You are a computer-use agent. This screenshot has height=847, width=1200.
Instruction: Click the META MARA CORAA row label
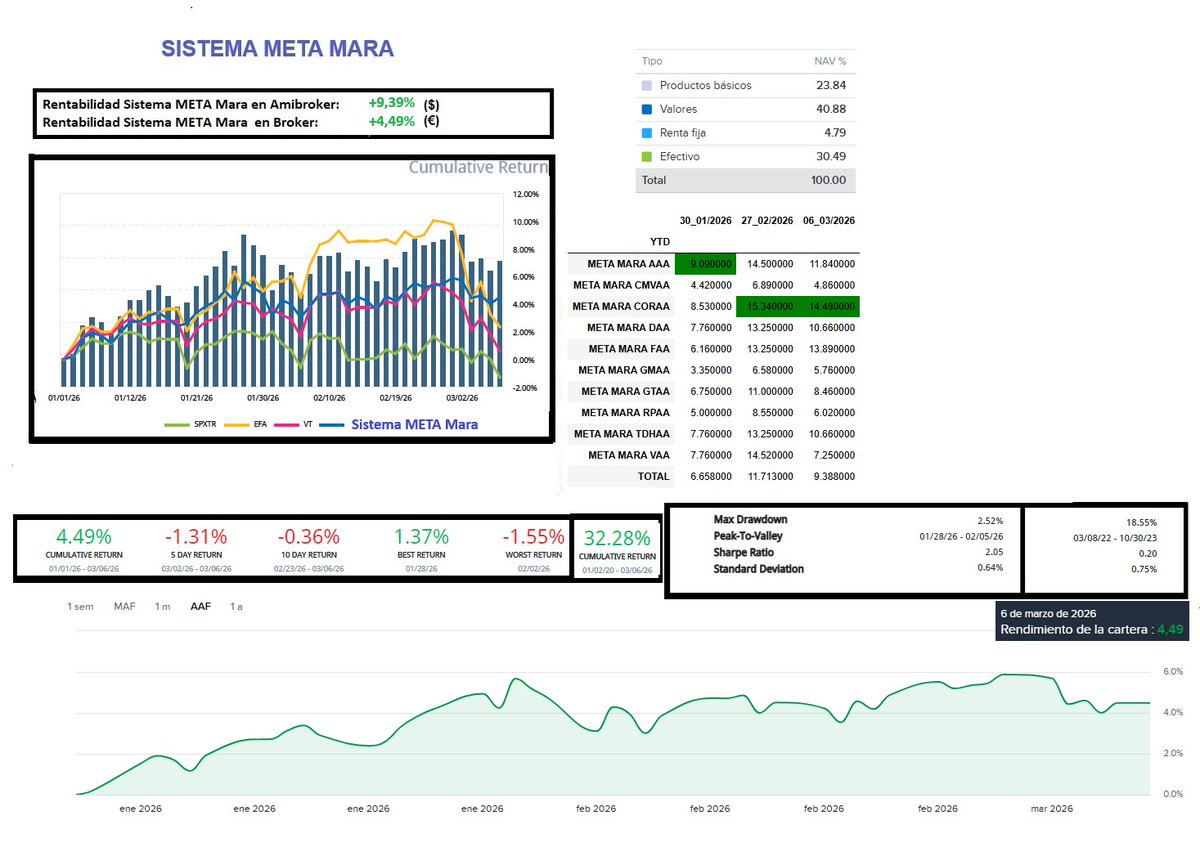click(621, 306)
